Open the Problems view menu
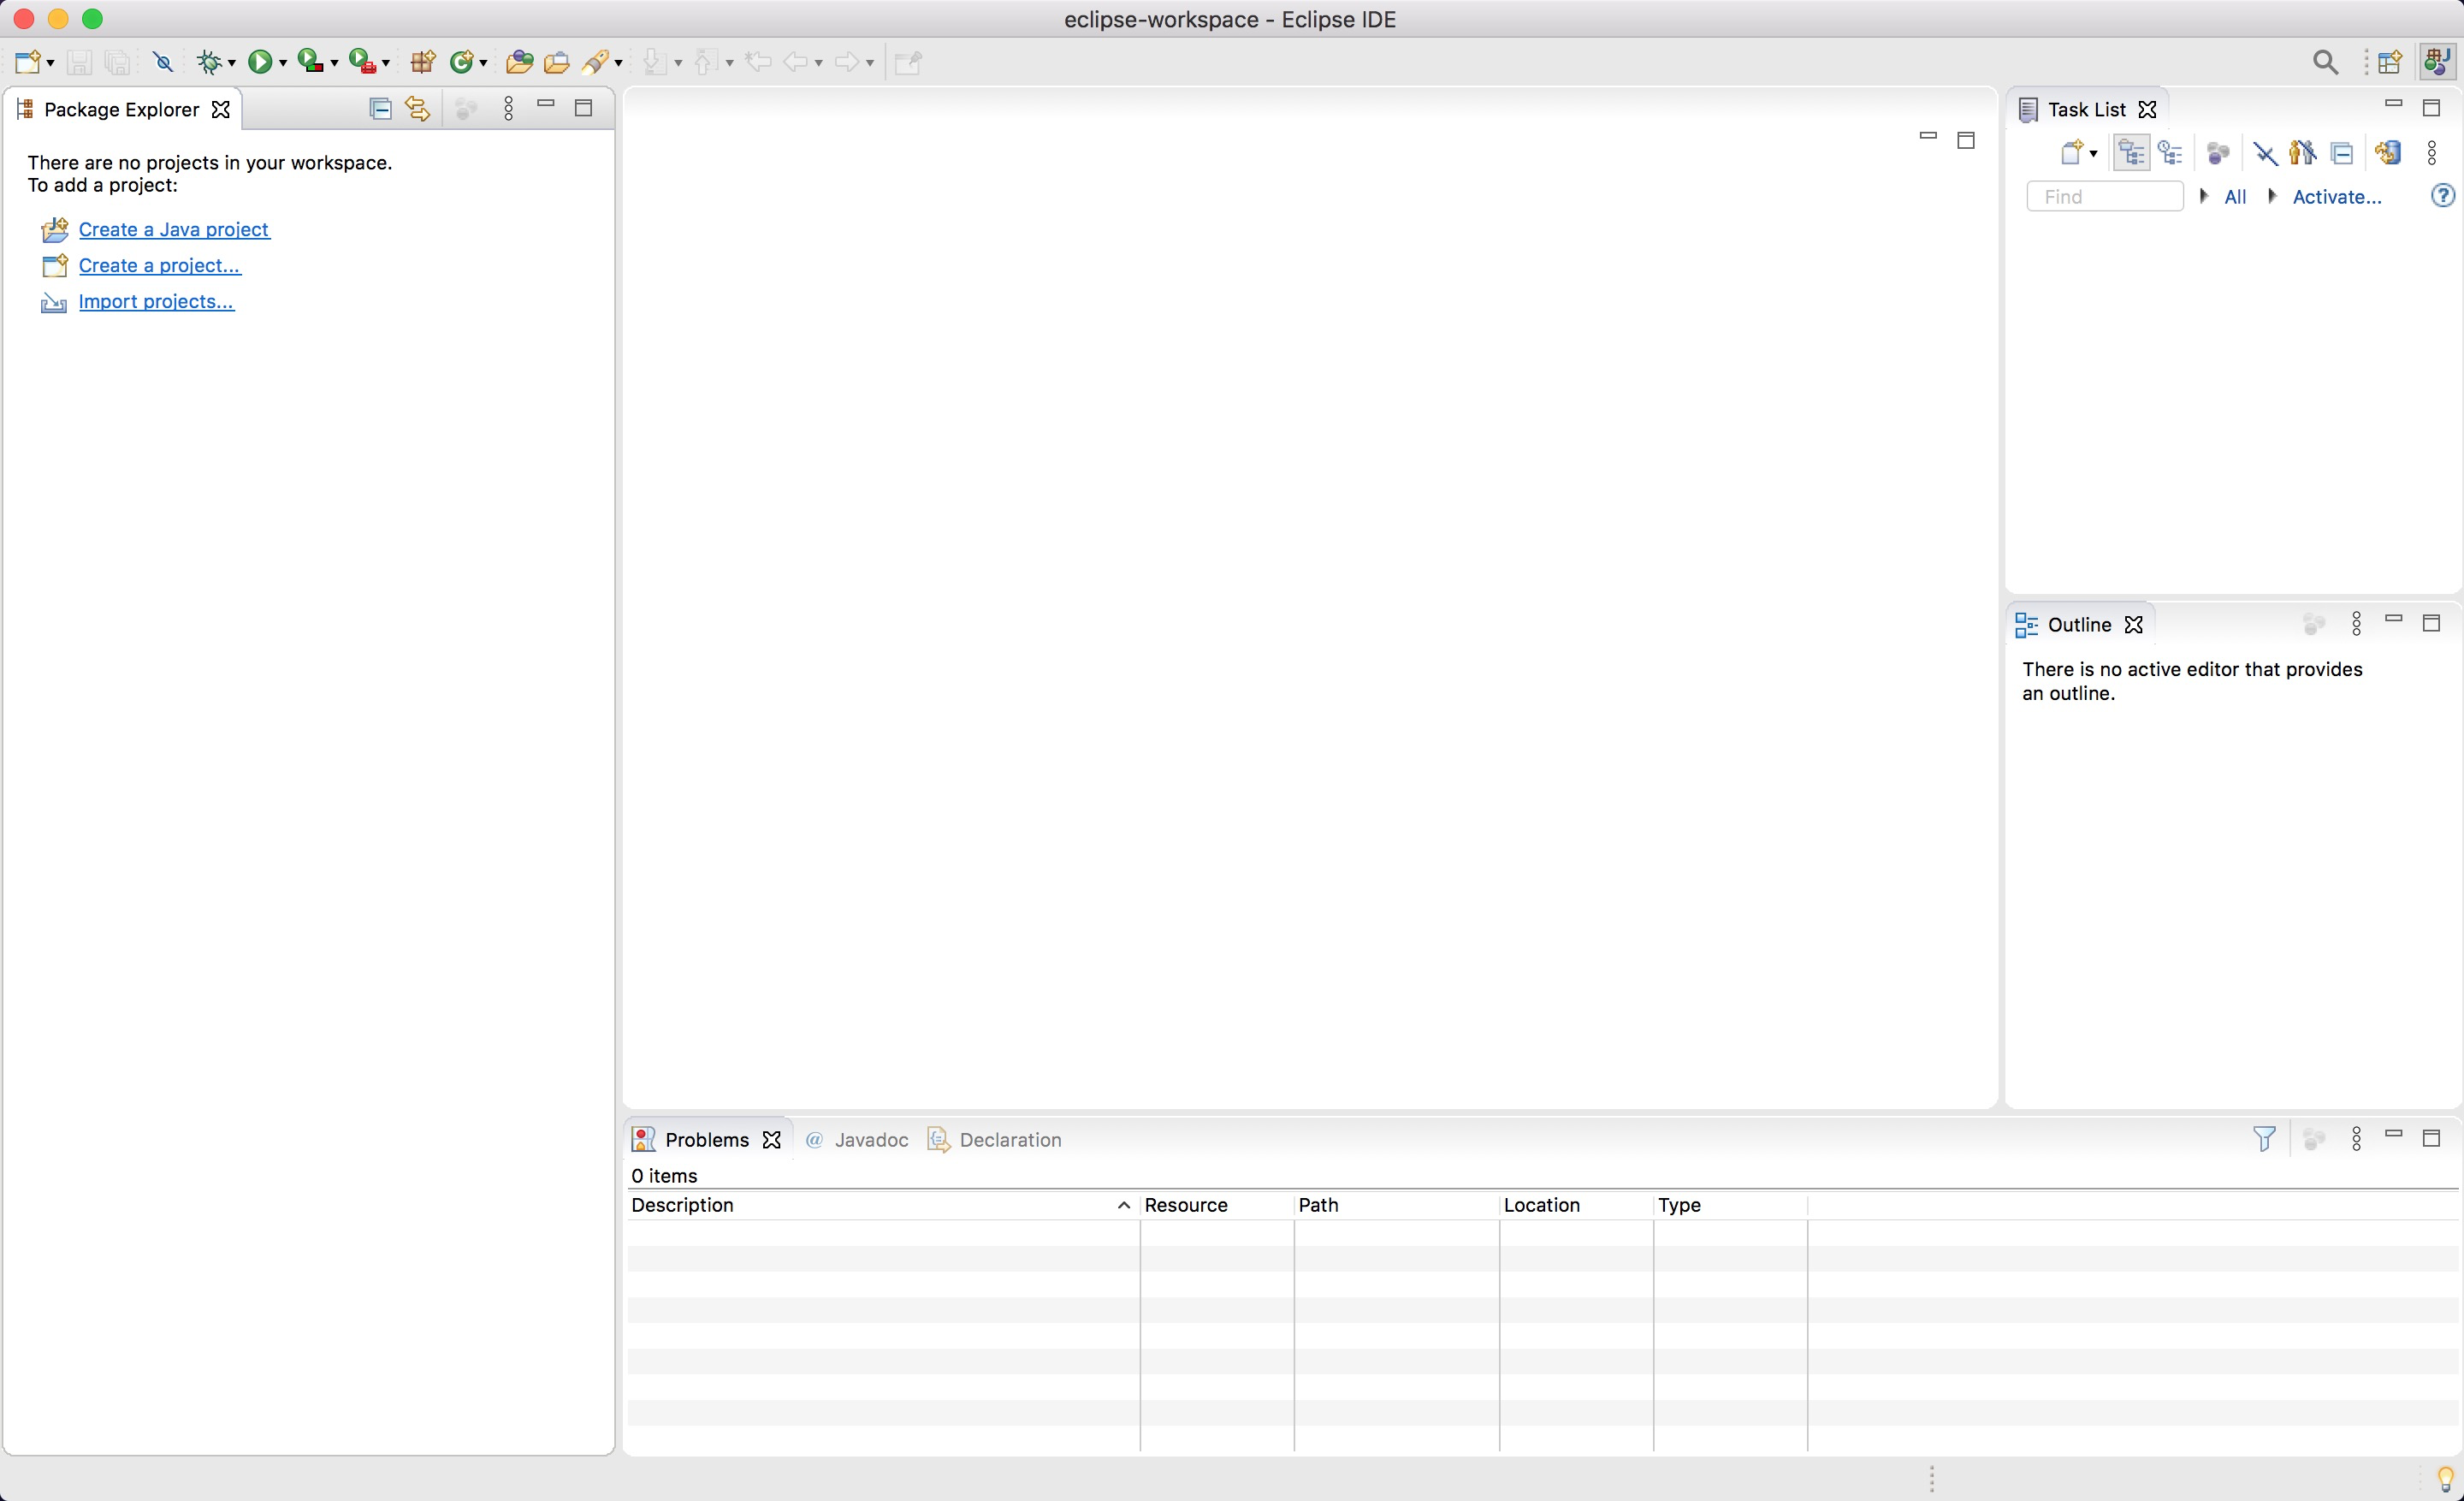Screen dimensions: 2464x1501 [x=2357, y=1139]
